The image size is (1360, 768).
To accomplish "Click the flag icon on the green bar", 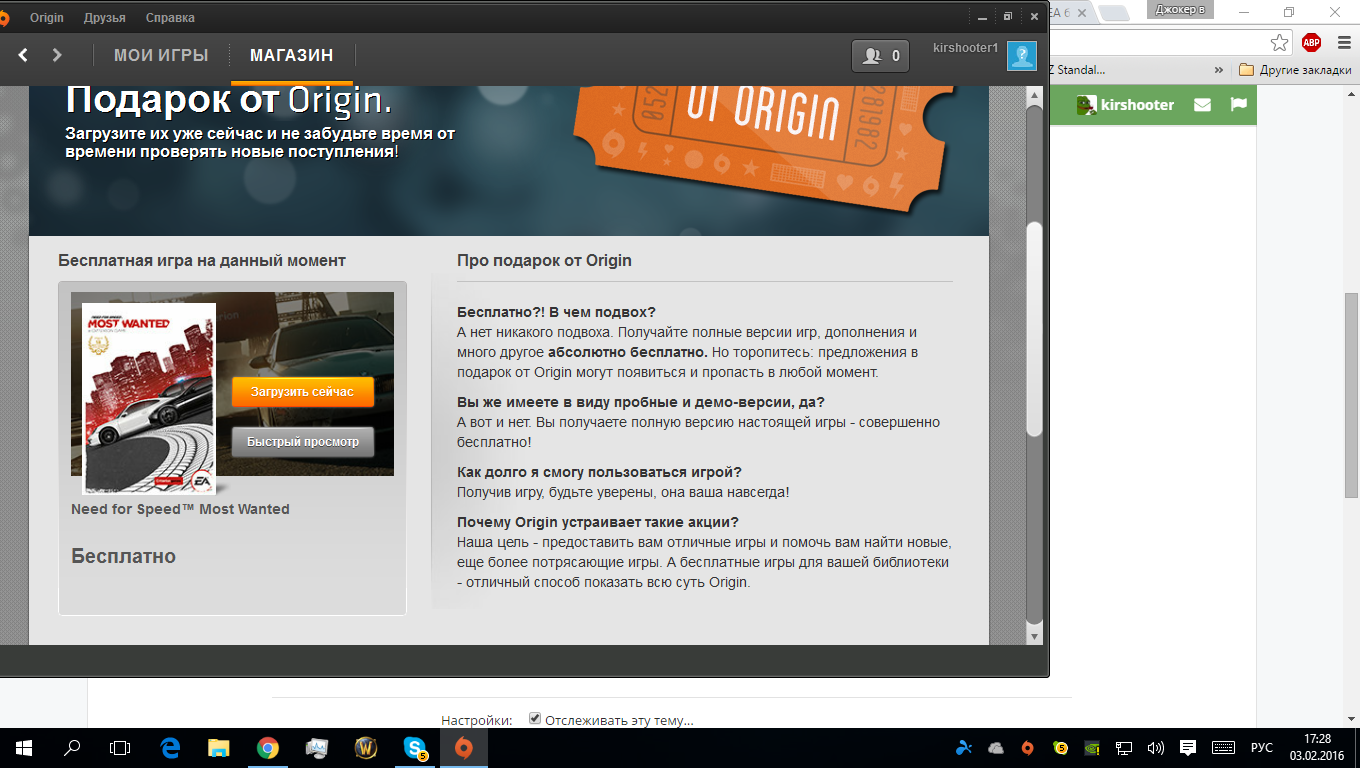I will coord(1238,104).
